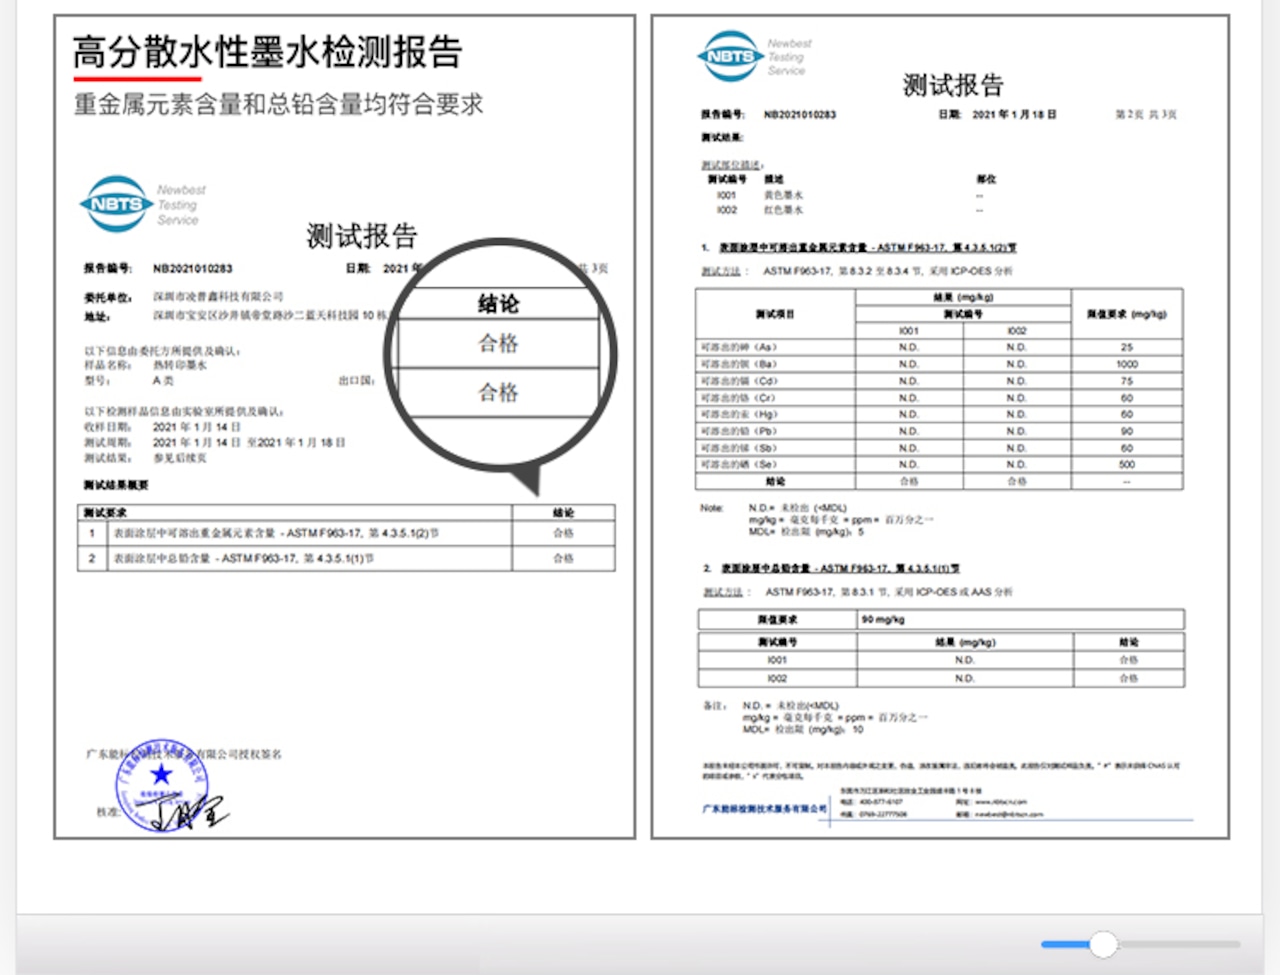
Task: Click the zoom slider handle
Action: [x=1103, y=944]
